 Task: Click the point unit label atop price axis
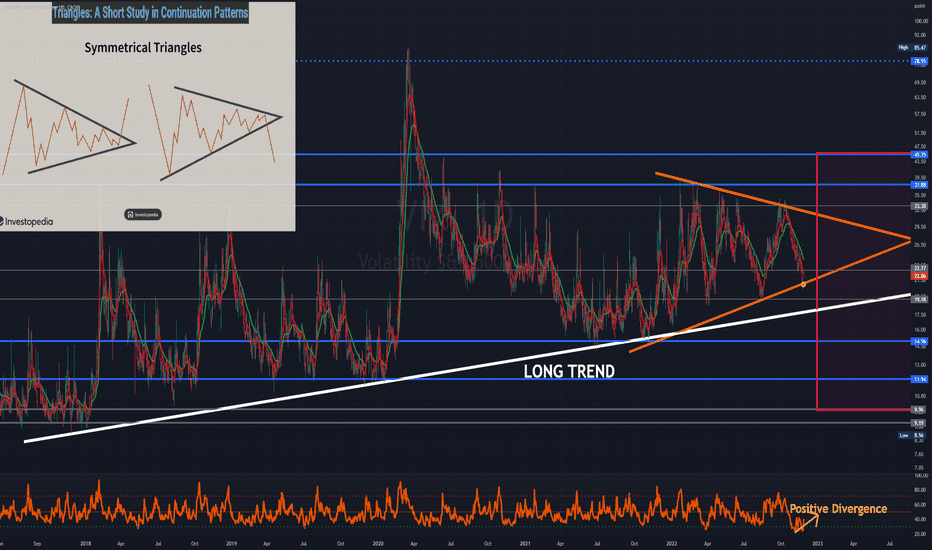[x=920, y=6]
